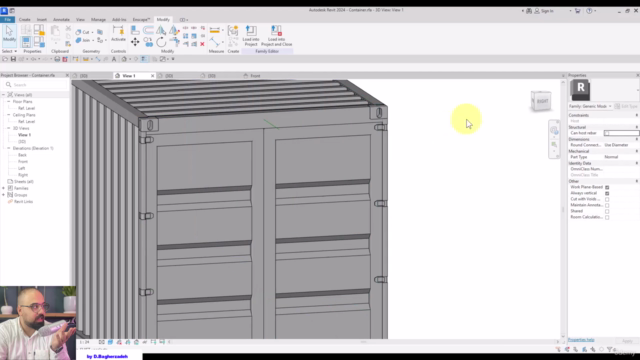Image resolution: width=640 pixels, height=360 pixels.
Task: Click the Project Browser search field
Action: tap(36, 85)
